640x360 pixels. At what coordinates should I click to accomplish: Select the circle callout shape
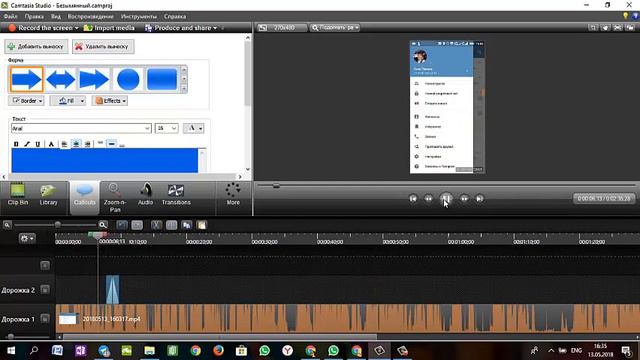tap(128, 79)
